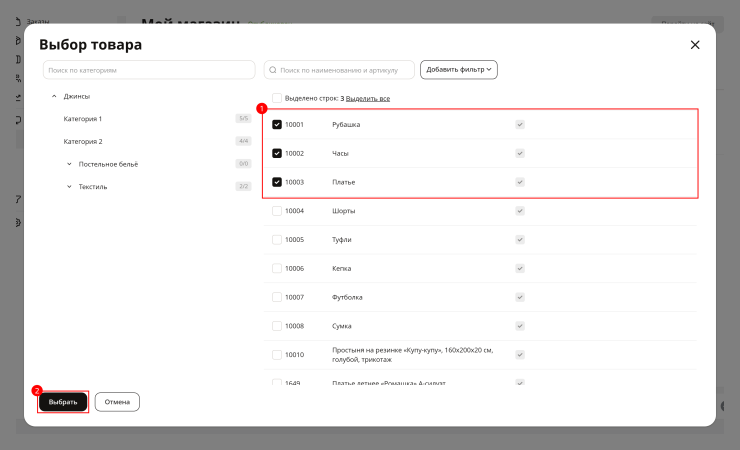Check the 10005 Туфли row checkbox

[x=277, y=240]
